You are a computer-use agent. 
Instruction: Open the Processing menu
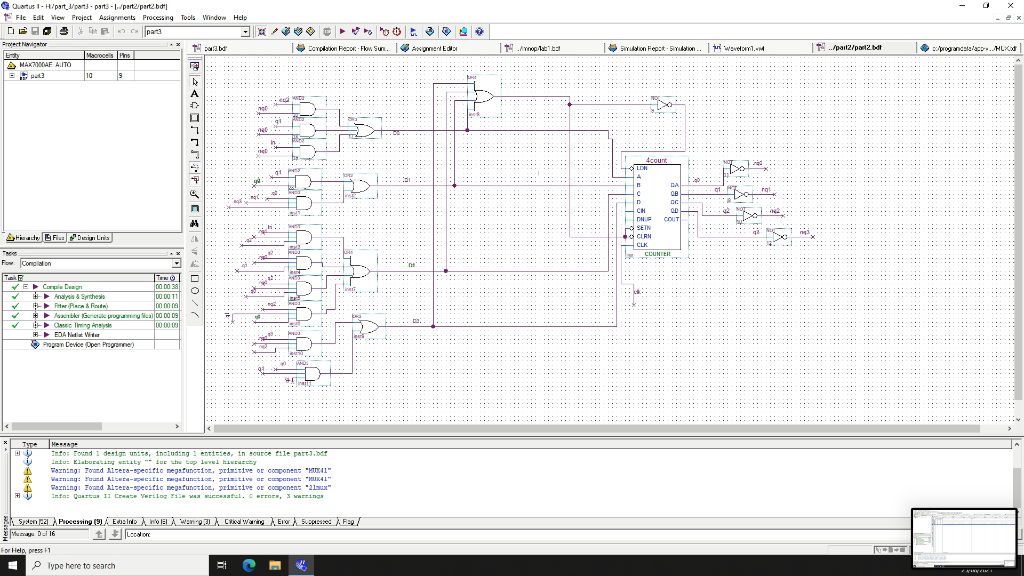pyautogui.click(x=158, y=18)
